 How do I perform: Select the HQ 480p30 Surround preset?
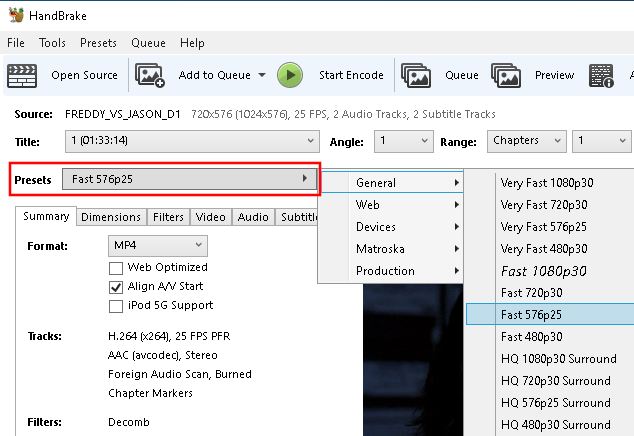point(550,425)
